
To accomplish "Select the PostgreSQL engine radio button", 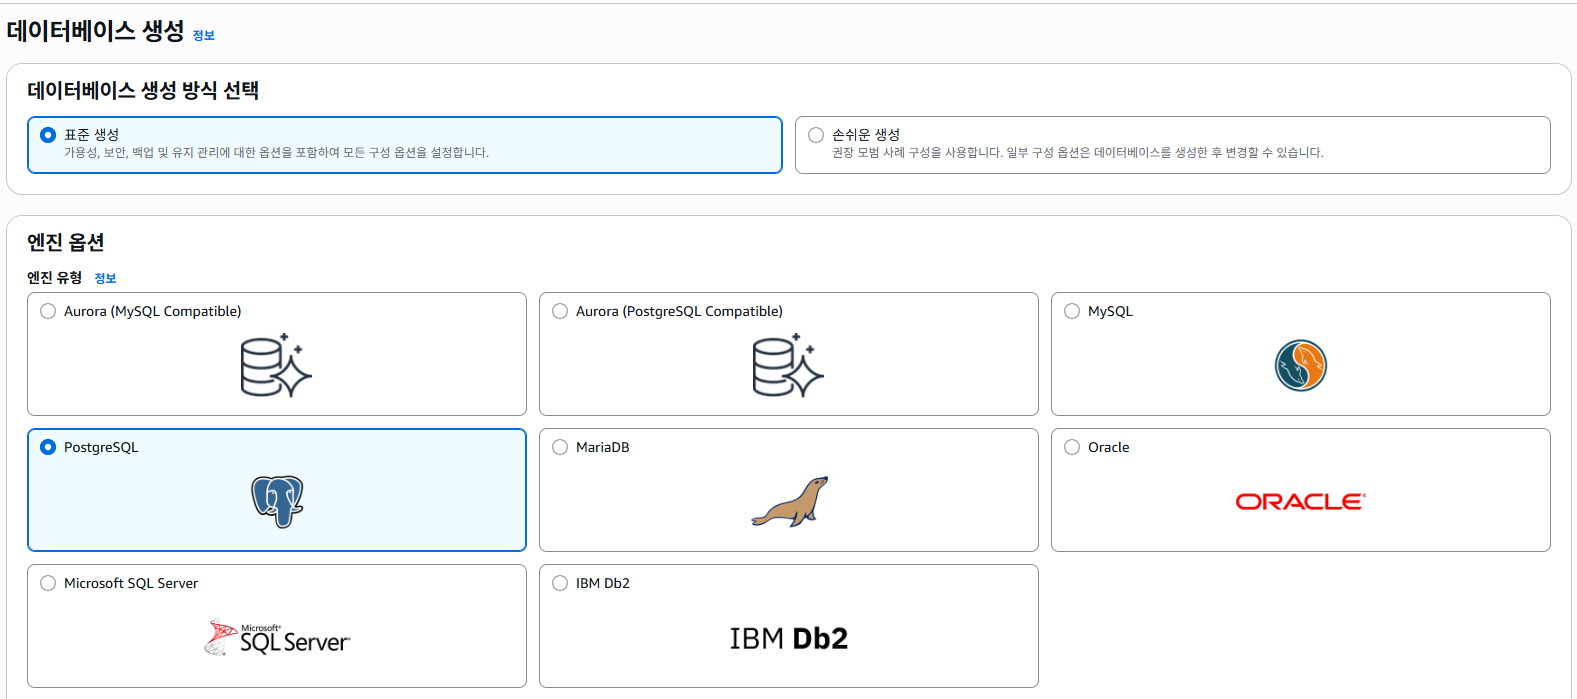I will (48, 447).
